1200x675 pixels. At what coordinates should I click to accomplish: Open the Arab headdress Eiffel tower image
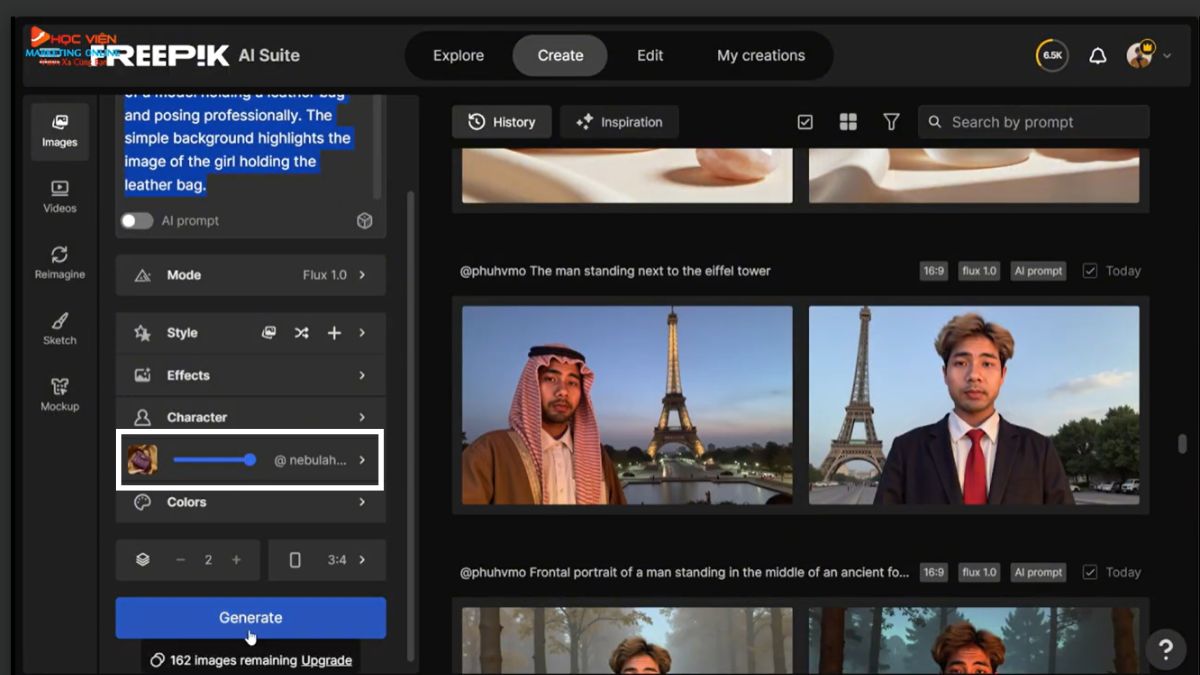click(x=627, y=405)
